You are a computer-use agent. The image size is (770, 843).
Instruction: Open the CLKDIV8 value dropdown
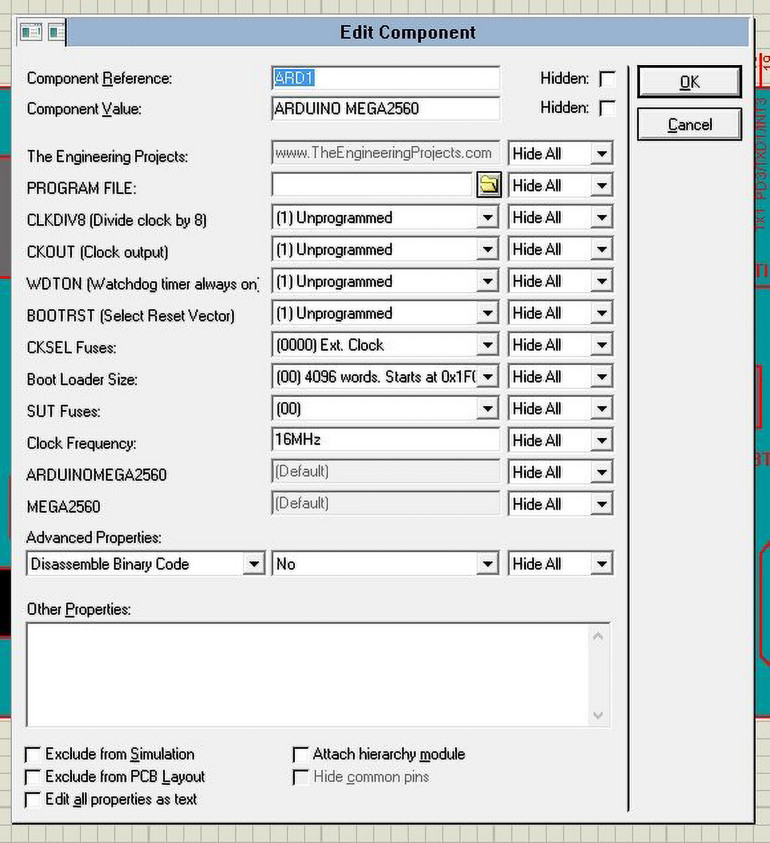(x=487, y=218)
